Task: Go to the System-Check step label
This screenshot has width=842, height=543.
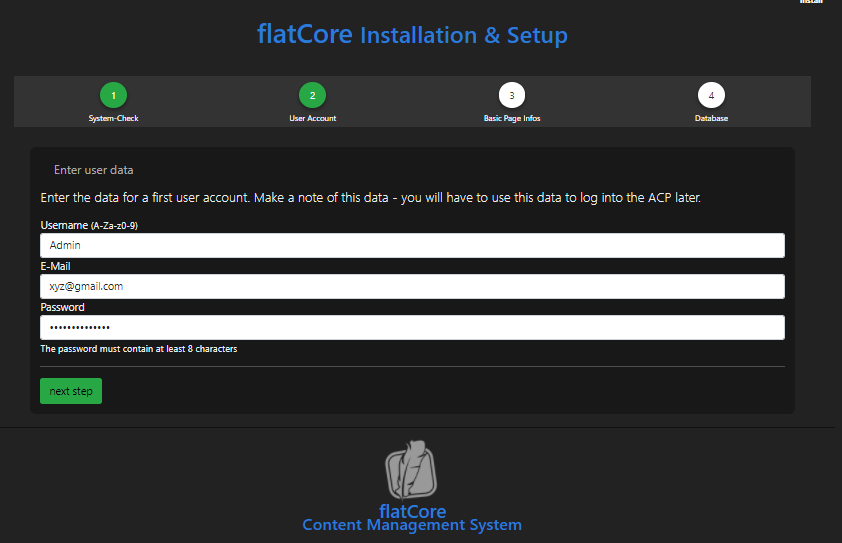Action: coord(113,118)
